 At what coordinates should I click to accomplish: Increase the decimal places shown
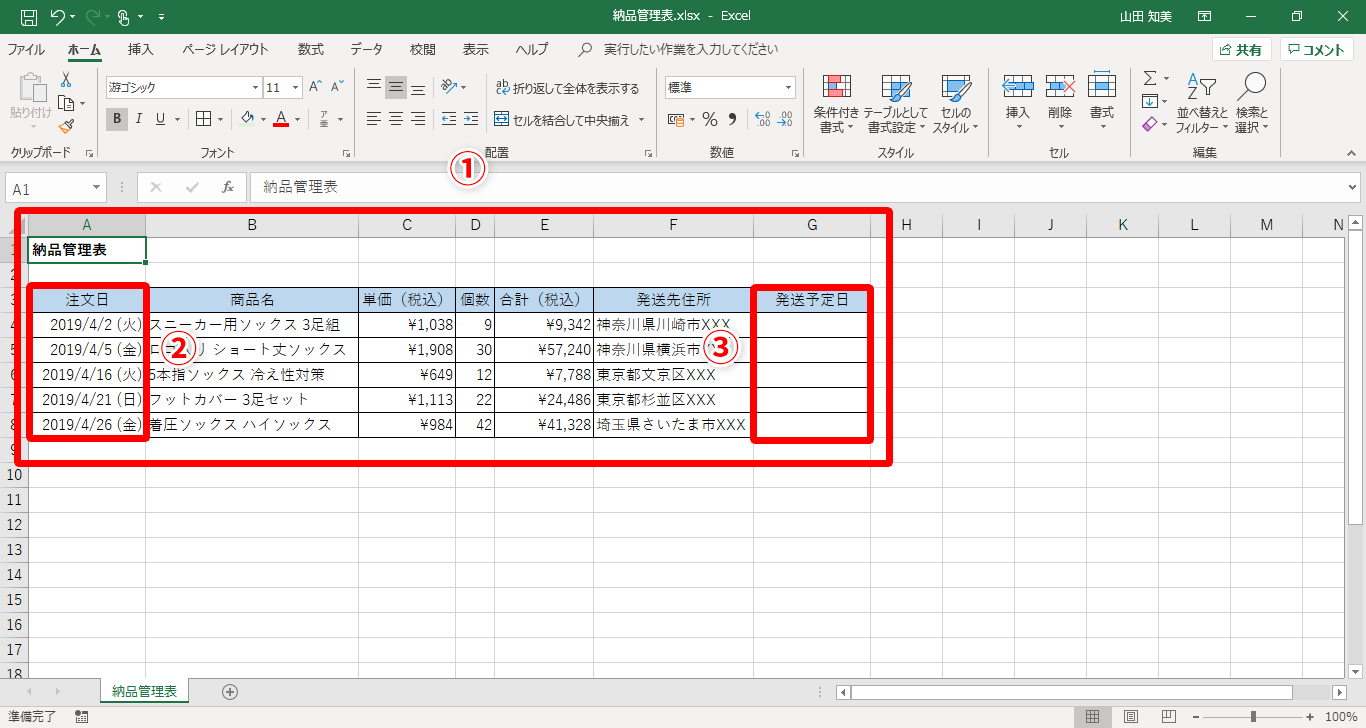tap(762, 119)
